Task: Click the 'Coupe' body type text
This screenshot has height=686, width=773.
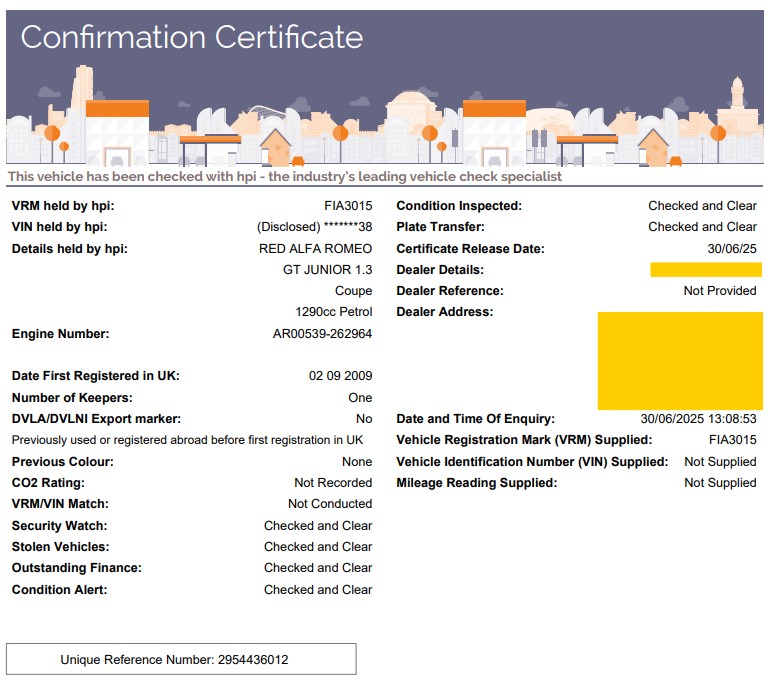Action: pyautogui.click(x=353, y=291)
